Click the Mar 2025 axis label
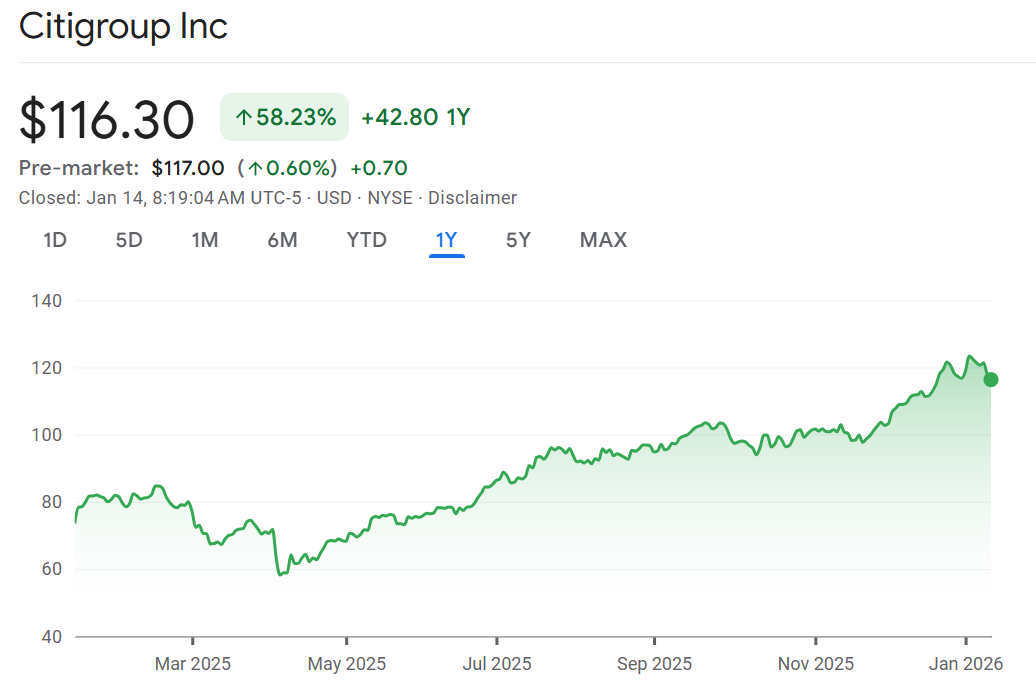 (193, 664)
